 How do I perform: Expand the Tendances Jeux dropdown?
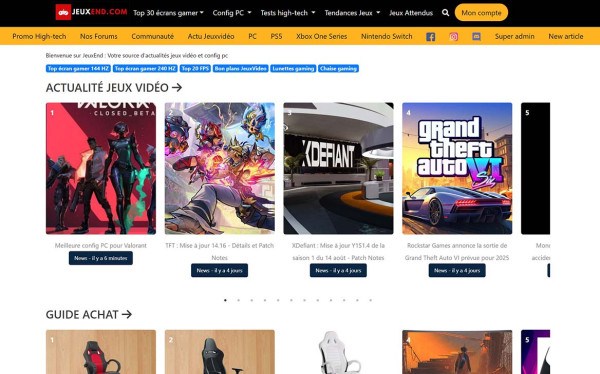(x=352, y=13)
